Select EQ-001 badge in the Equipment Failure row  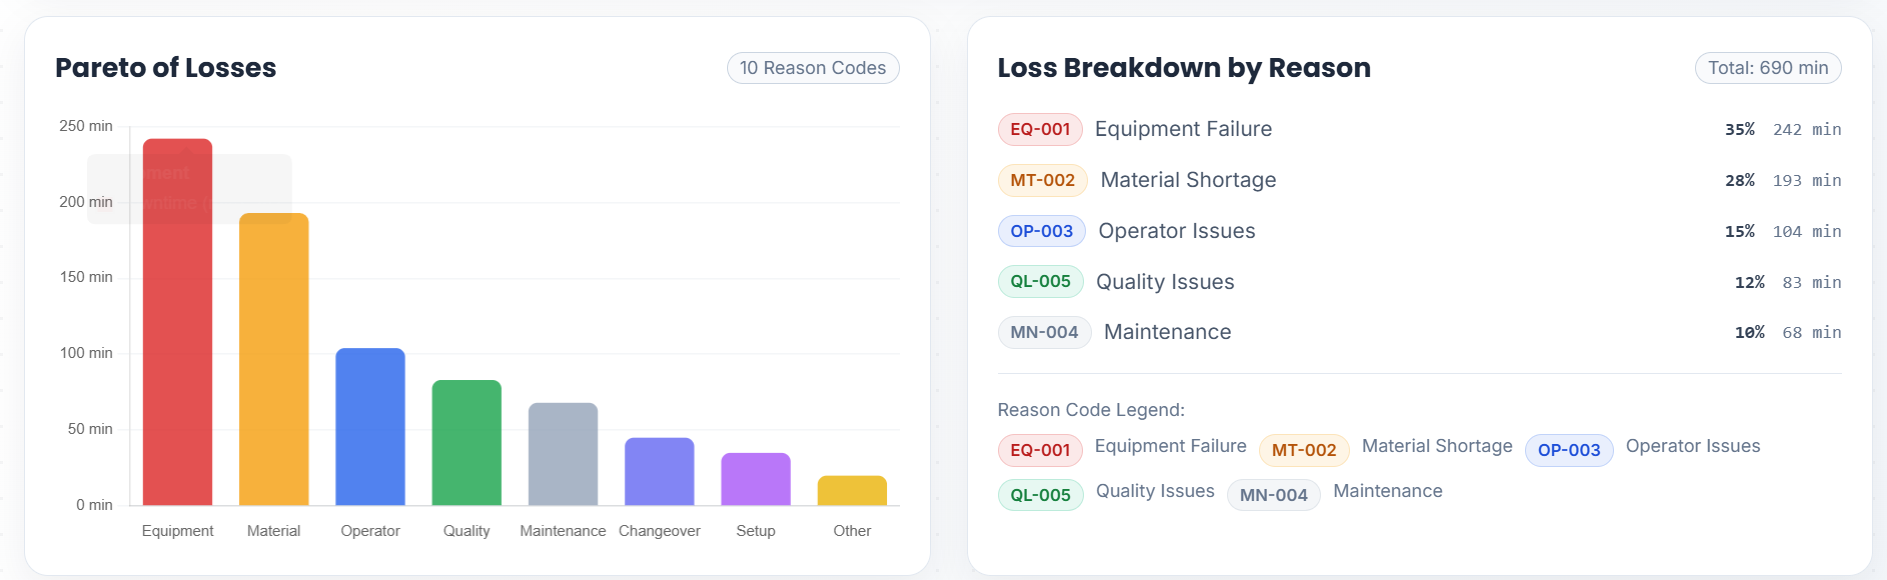tap(1040, 129)
